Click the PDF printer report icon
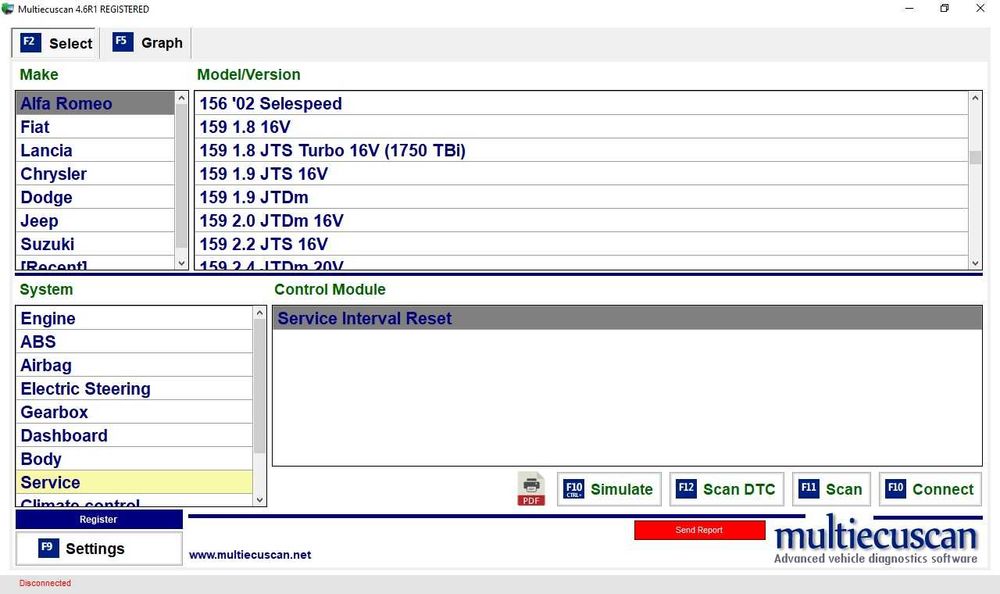This screenshot has width=1000, height=594. click(x=531, y=489)
